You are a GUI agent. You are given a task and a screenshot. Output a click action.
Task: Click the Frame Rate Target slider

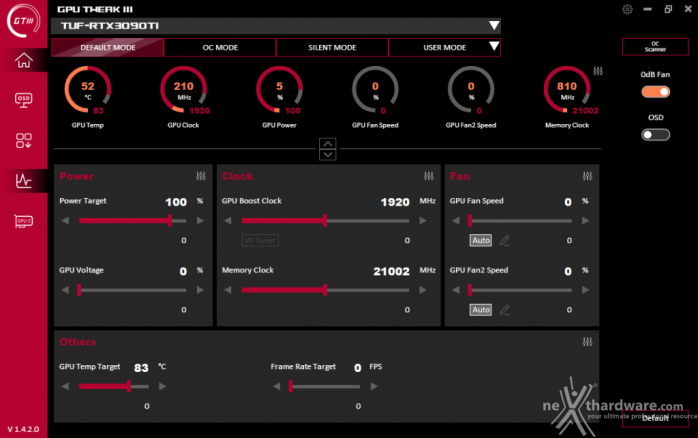(x=325, y=386)
